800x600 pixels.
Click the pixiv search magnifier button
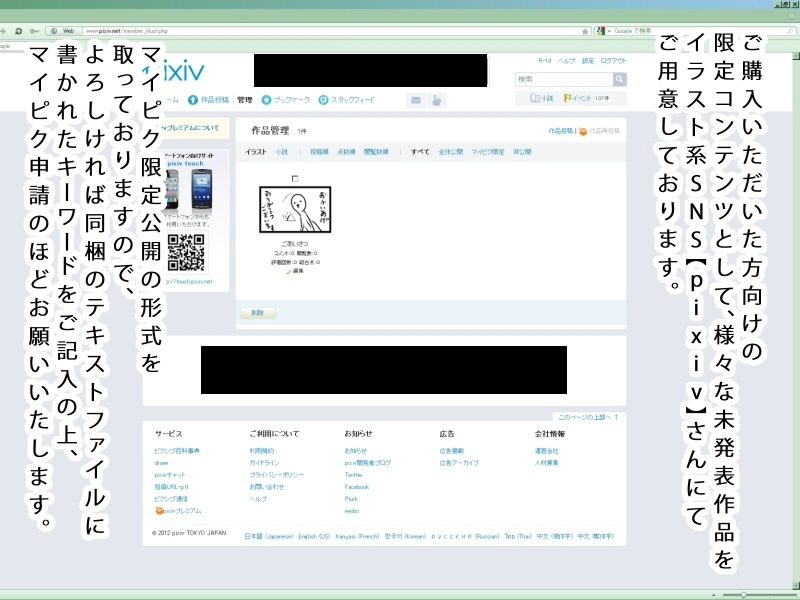point(619,79)
